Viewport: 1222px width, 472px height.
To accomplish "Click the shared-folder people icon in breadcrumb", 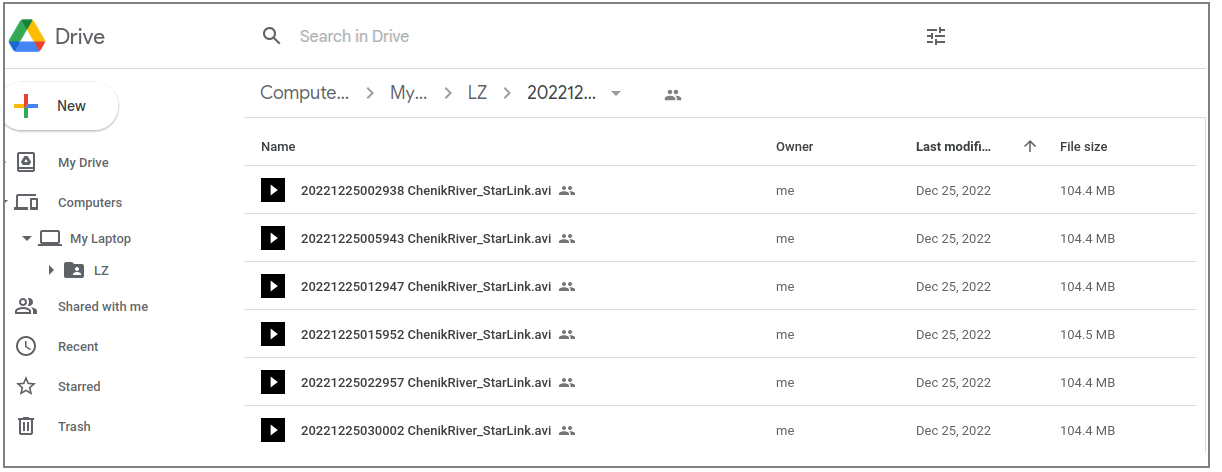I will tap(673, 94).
